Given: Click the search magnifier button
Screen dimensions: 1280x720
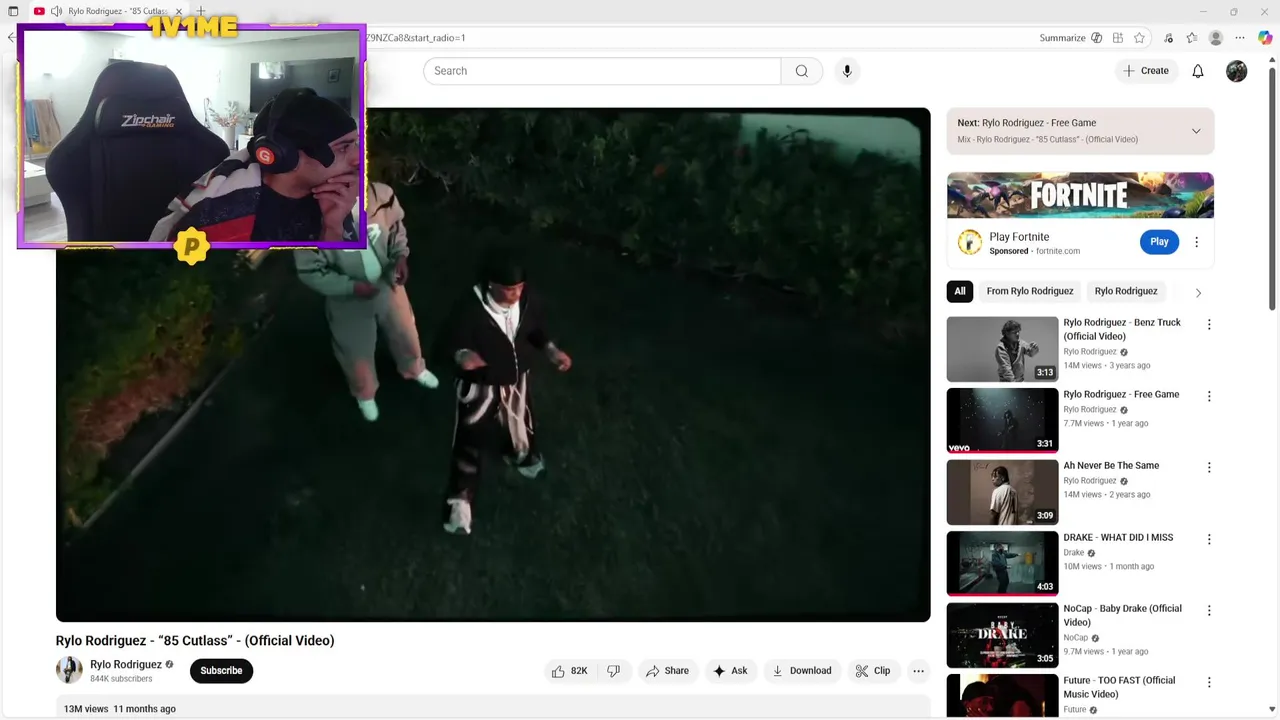Looking at the screenshot, I should 802,71.
